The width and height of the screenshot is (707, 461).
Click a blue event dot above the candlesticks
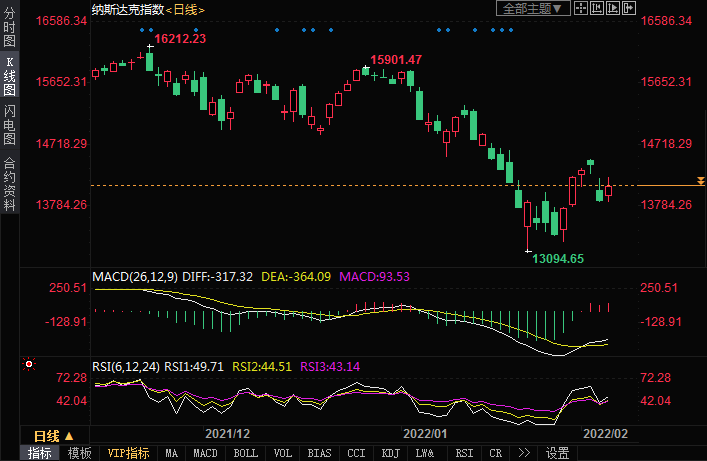(142, 29)
